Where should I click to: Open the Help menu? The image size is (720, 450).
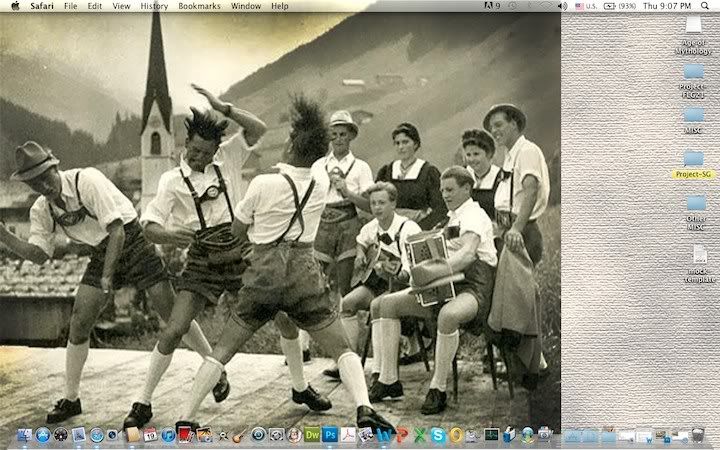click(x=280, y=6)
